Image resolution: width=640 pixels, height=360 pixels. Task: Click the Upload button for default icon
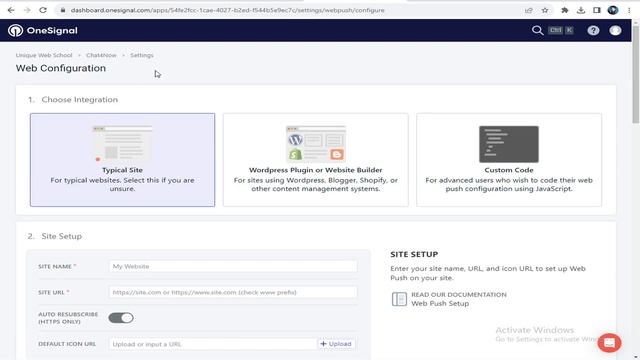pos(336,344)
